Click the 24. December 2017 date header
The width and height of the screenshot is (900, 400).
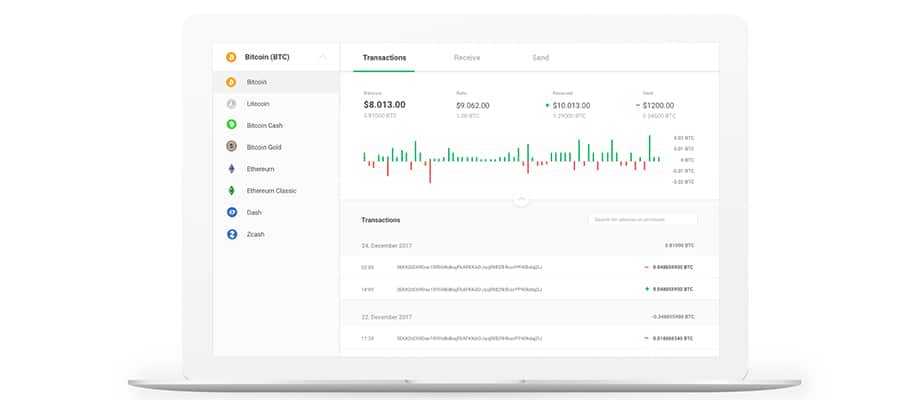click(x=386, y=246)
